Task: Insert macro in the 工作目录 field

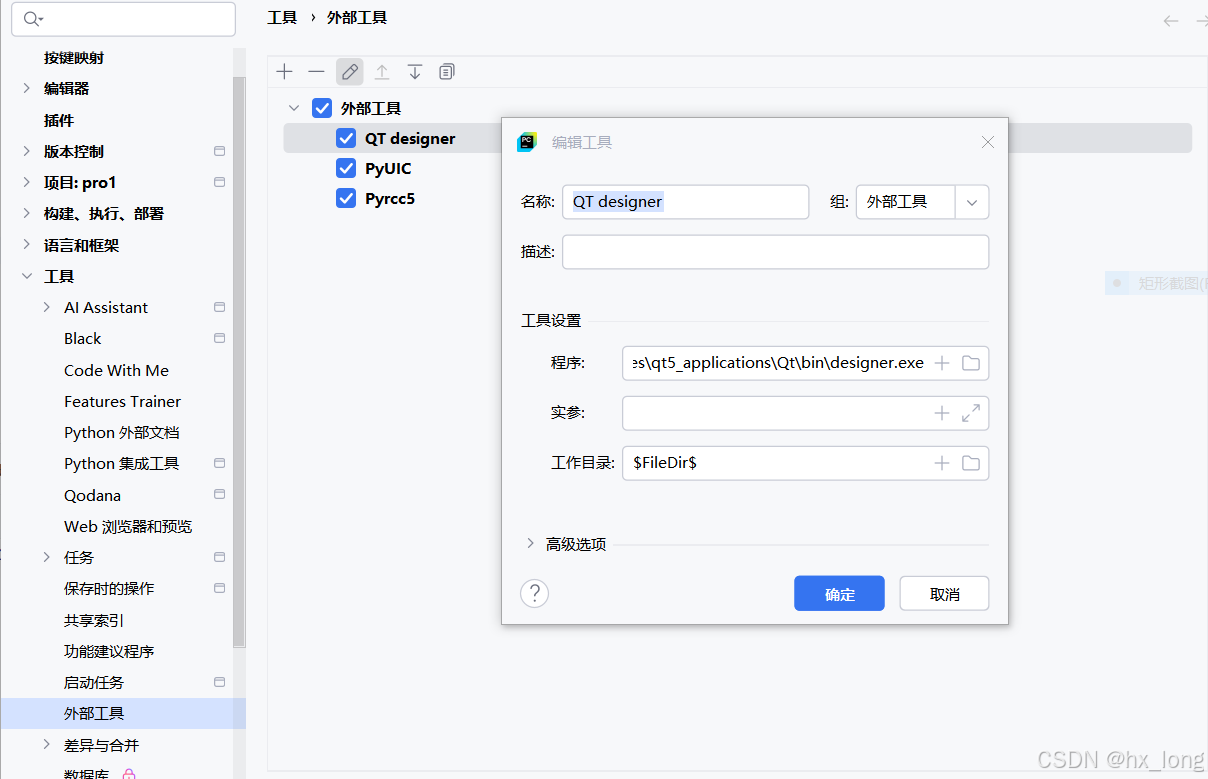Action: pyautogui.click(x=941, y=463)
